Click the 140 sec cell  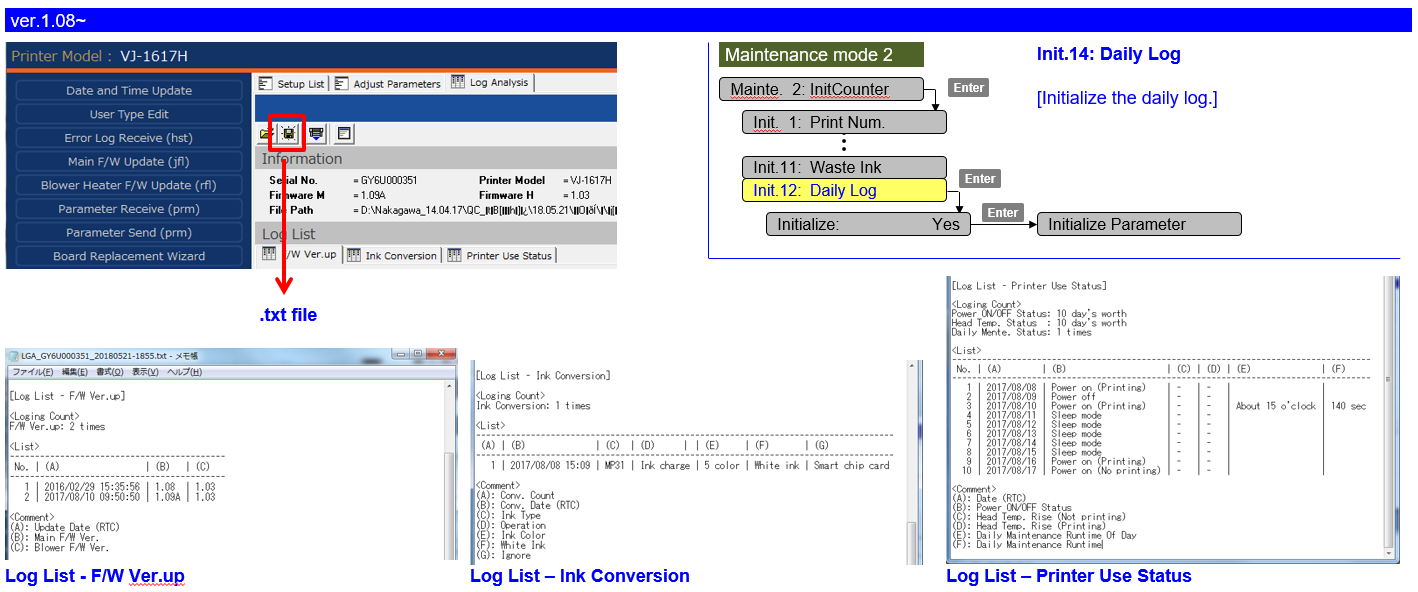point(1349,406)
